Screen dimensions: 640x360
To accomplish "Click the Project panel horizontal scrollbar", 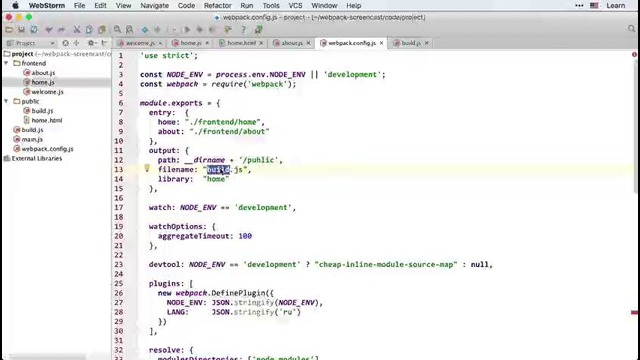I will [48, 357].
